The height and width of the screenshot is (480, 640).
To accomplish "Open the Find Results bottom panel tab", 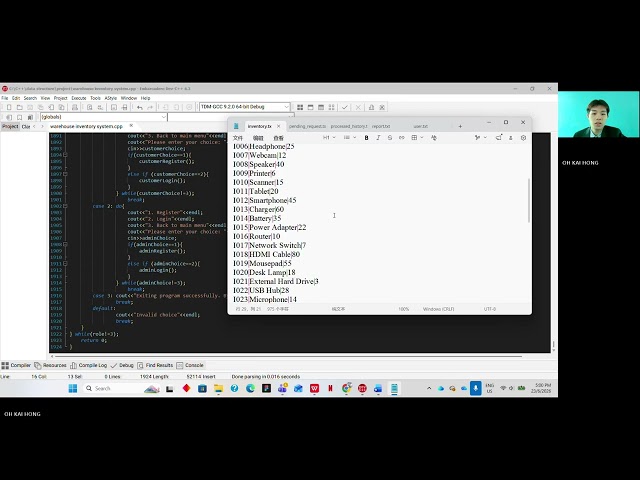I will (155, 365).
